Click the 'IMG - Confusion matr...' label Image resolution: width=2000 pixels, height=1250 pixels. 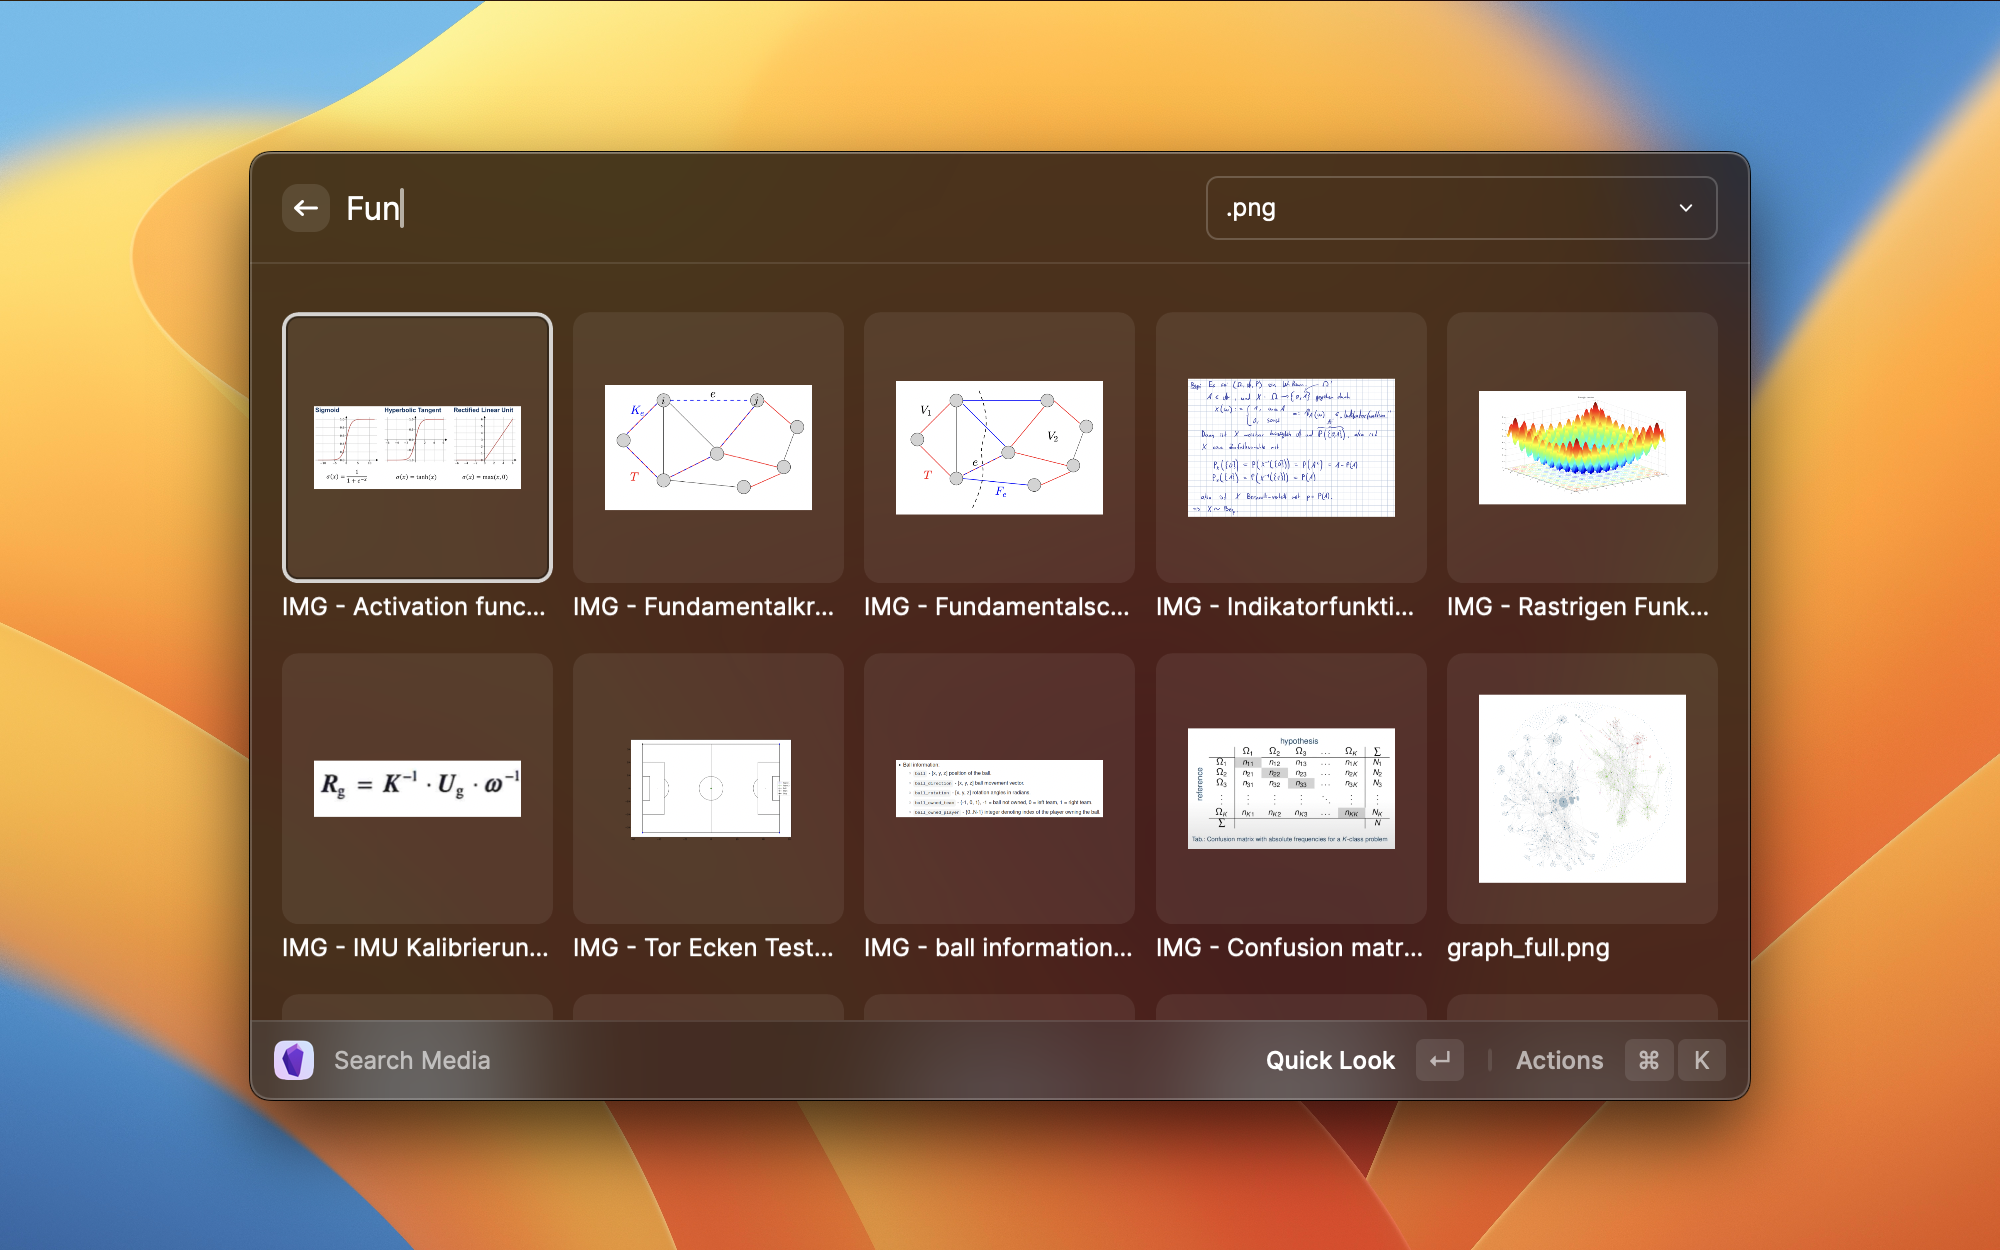pyautogui.click(x=1289, y=948)
